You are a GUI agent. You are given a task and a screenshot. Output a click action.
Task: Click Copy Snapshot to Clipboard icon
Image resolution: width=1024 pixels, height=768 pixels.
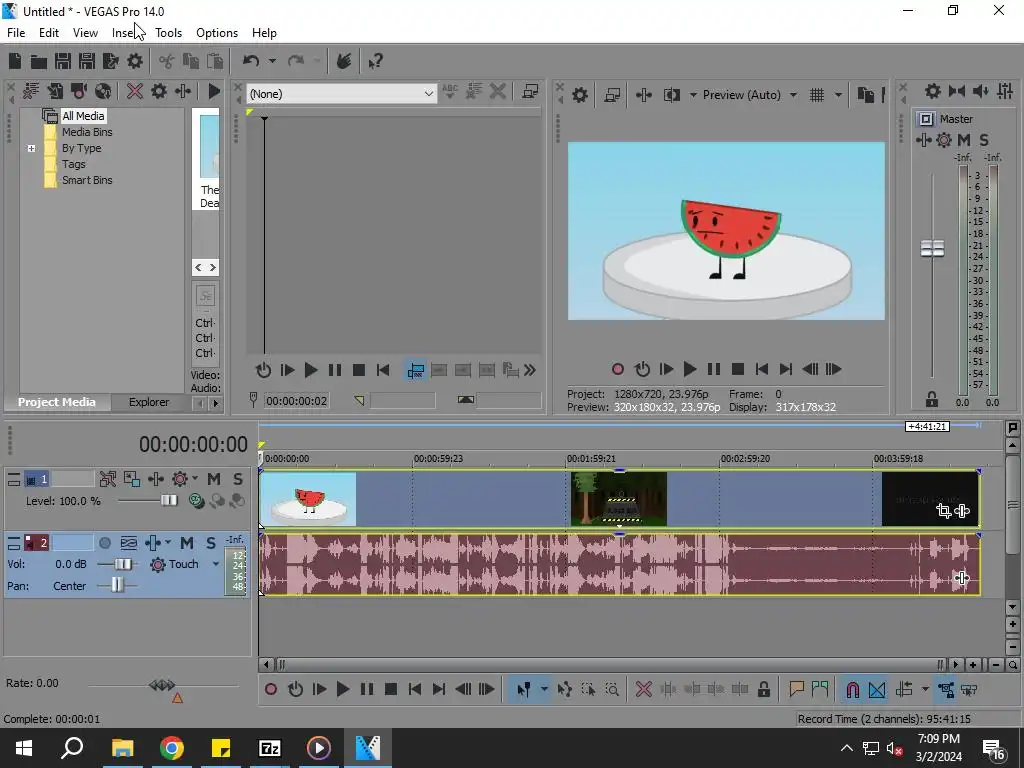[x=865, y=95]
